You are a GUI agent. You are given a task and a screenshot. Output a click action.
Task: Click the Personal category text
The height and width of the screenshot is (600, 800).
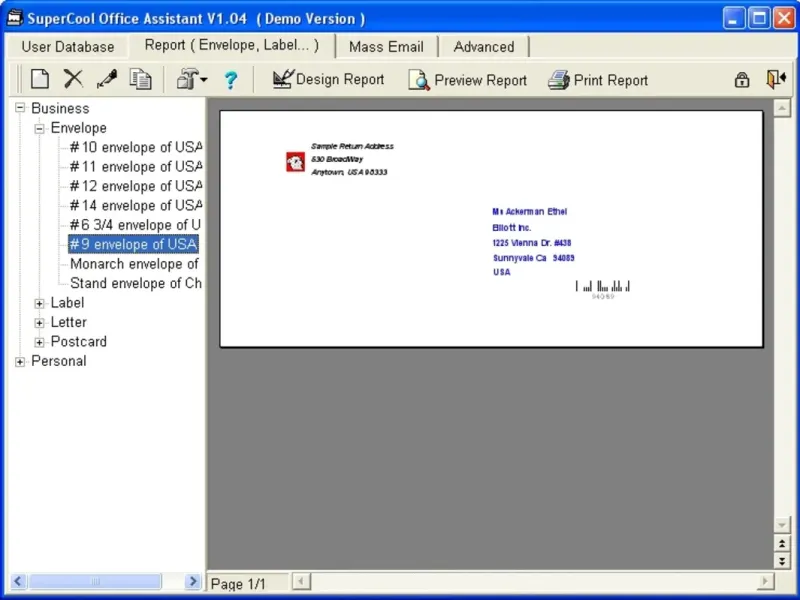click(59, 361)
